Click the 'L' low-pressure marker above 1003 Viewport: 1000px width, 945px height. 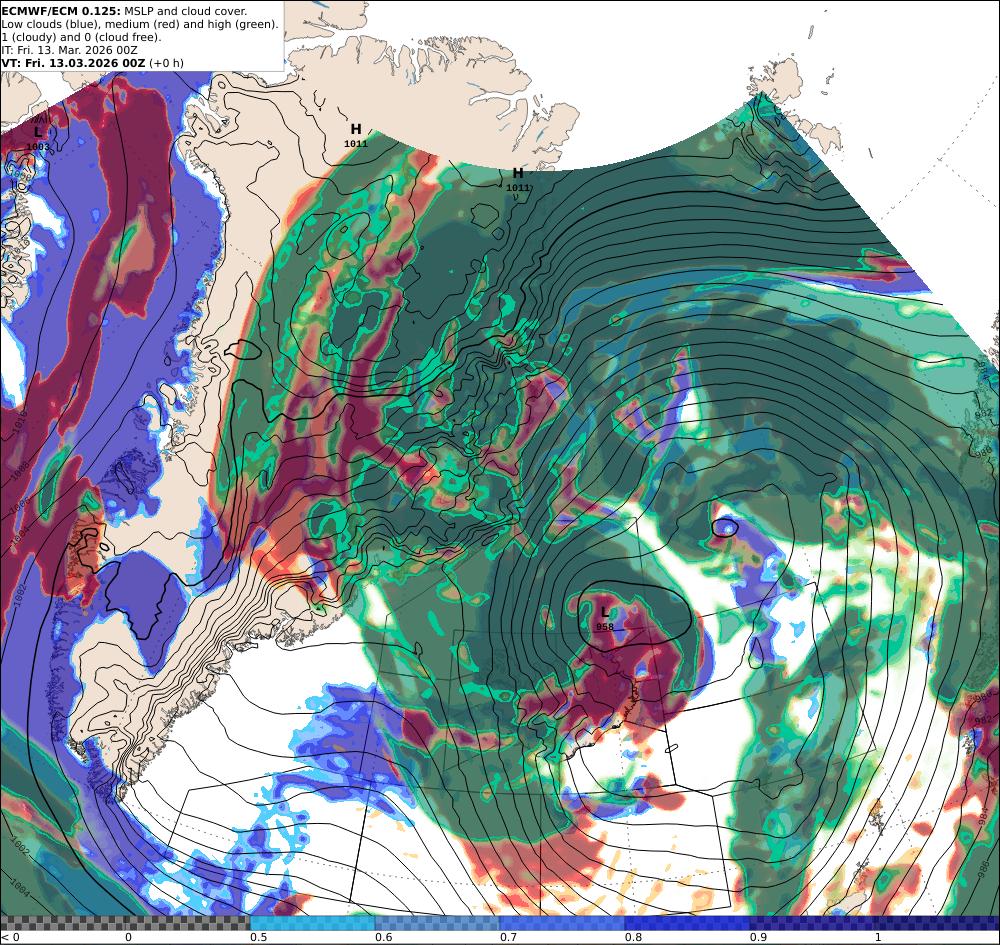click(38, 133)
